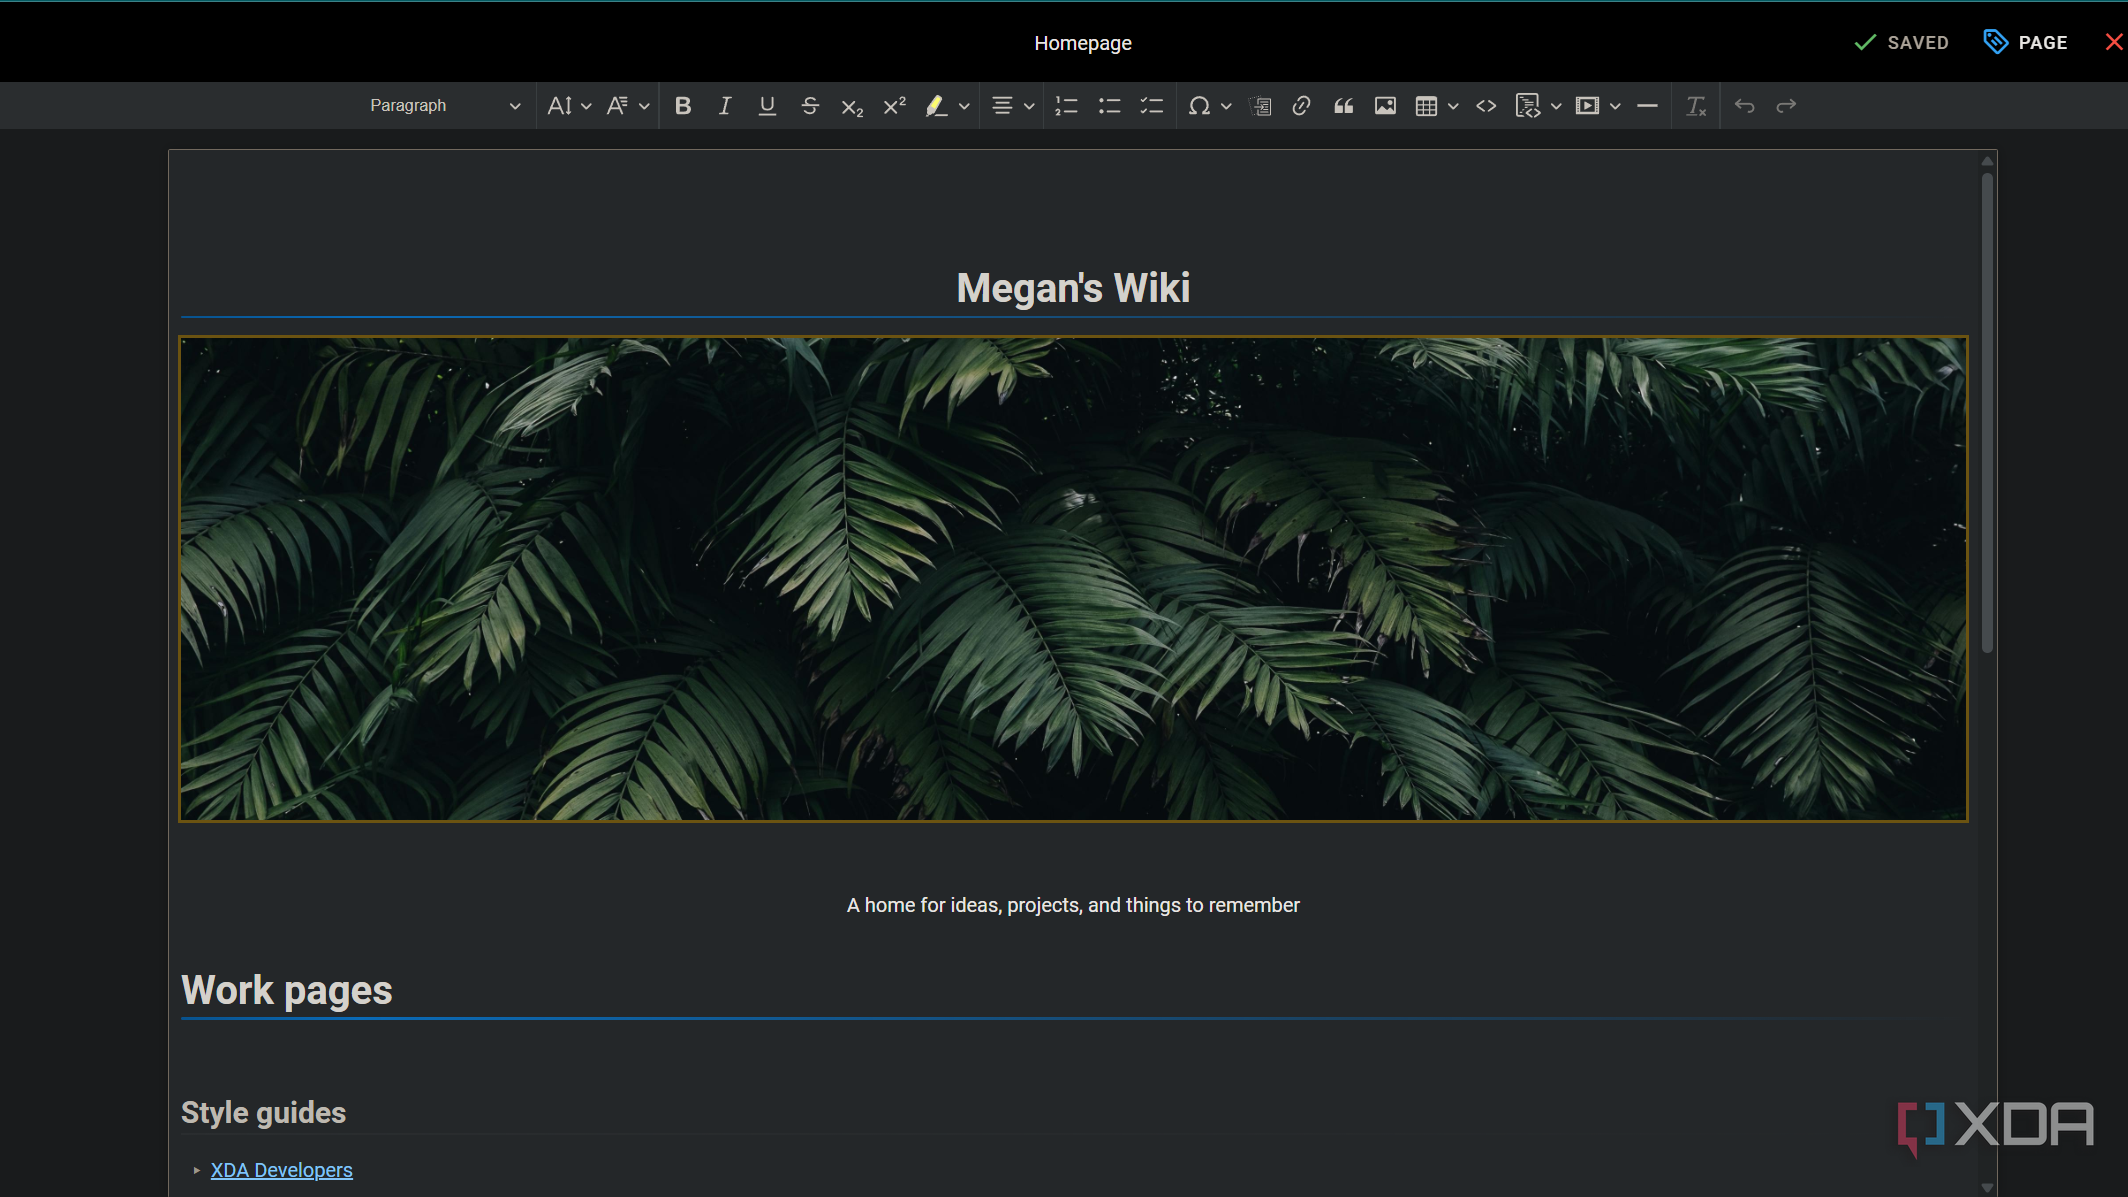The width and height of the screenshot is (2128, 1197).
Task: Toggle subscript formatting
Action: tap(852, 106)
